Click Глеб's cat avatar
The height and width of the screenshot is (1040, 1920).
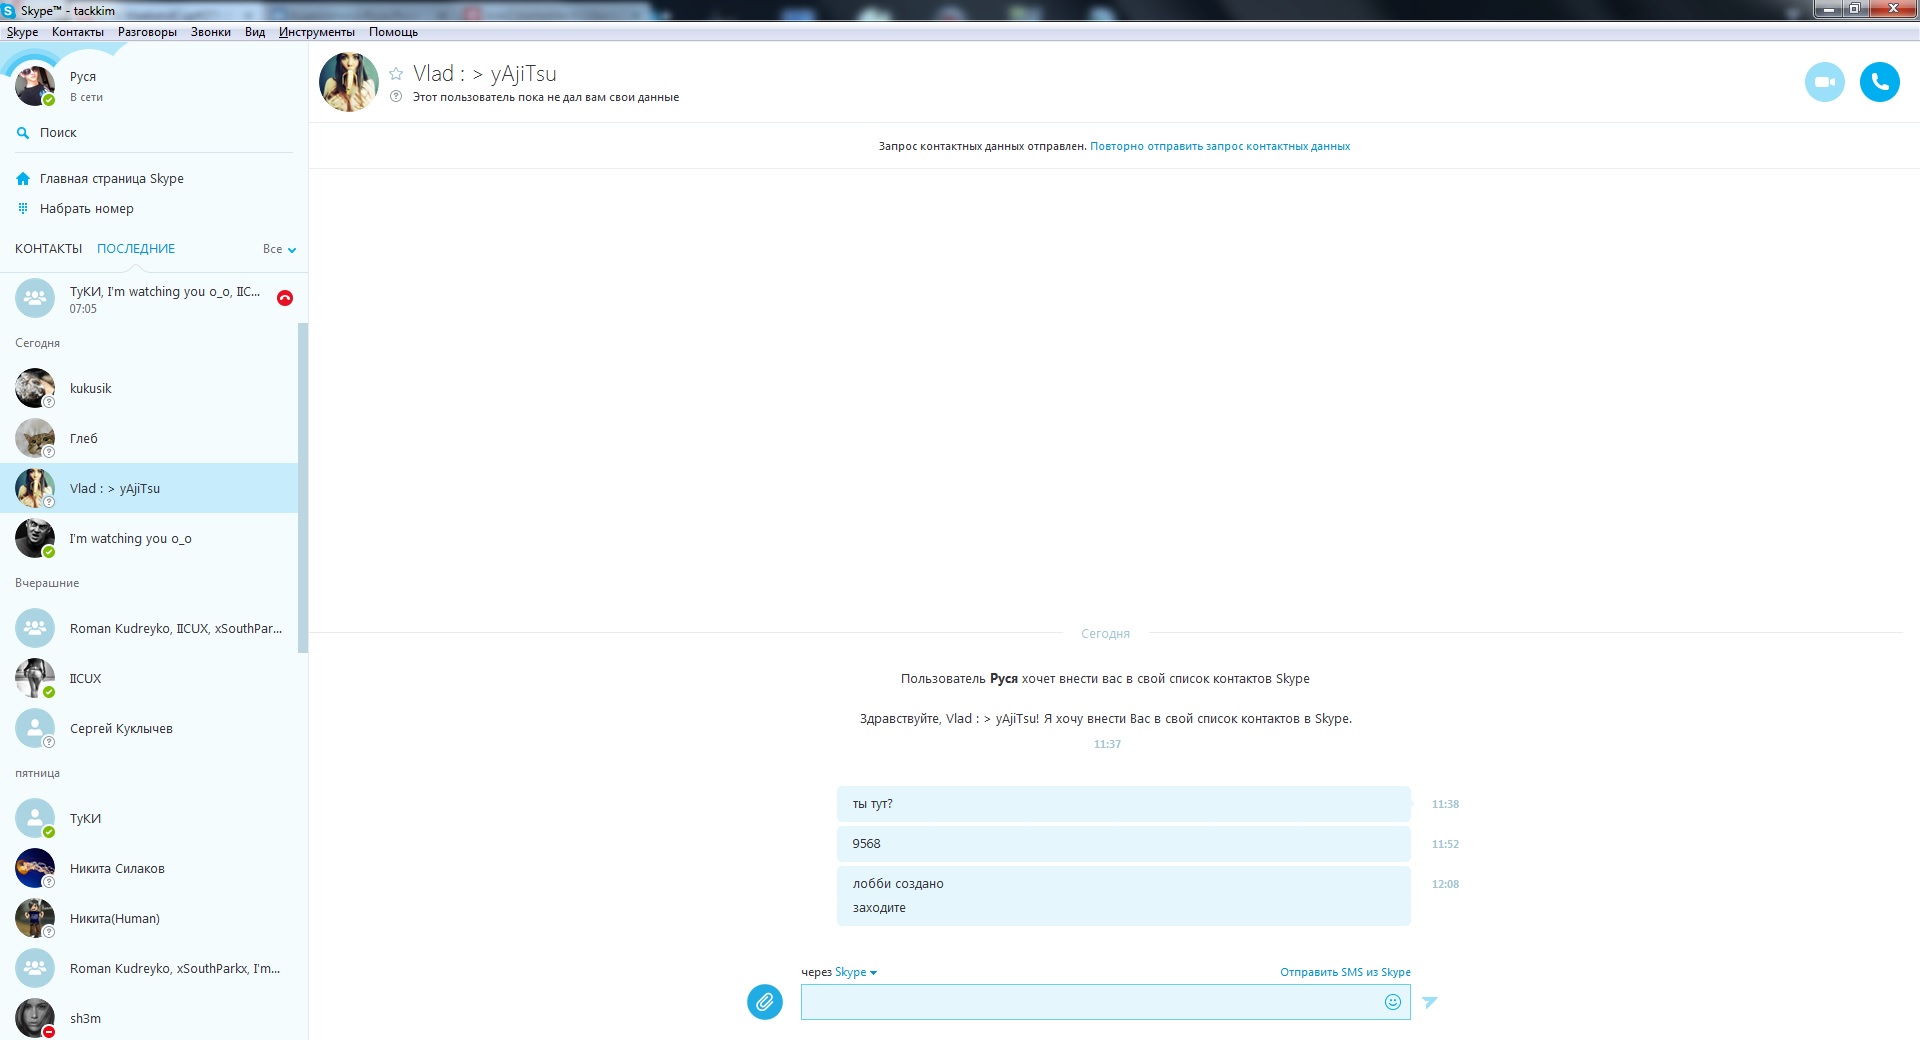coord(35,438)
